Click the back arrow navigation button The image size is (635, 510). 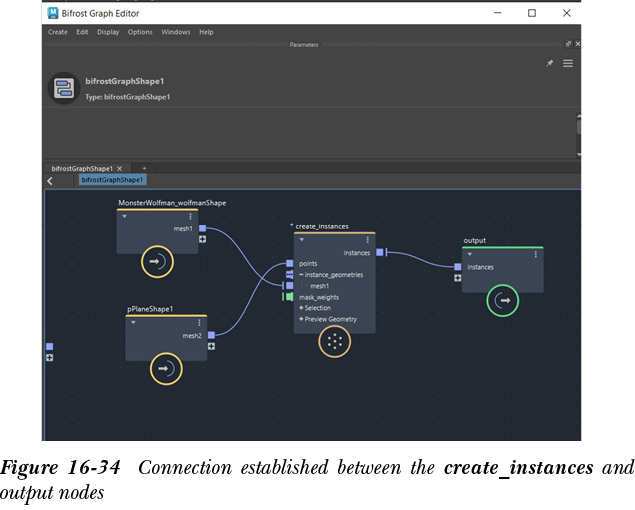point(50,180)
